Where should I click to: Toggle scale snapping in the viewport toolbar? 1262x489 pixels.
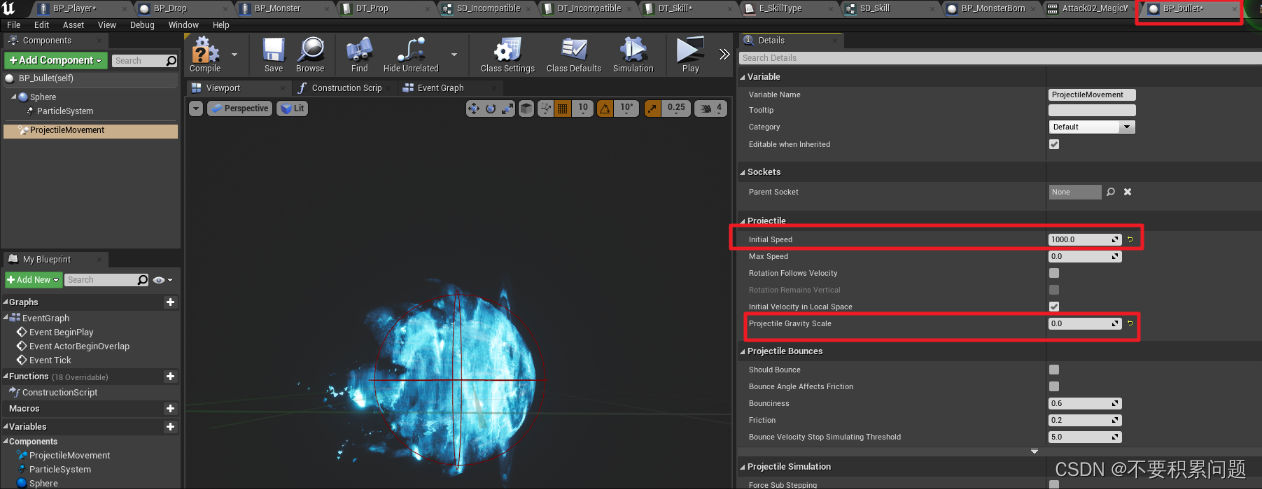(x=651, y=108)
